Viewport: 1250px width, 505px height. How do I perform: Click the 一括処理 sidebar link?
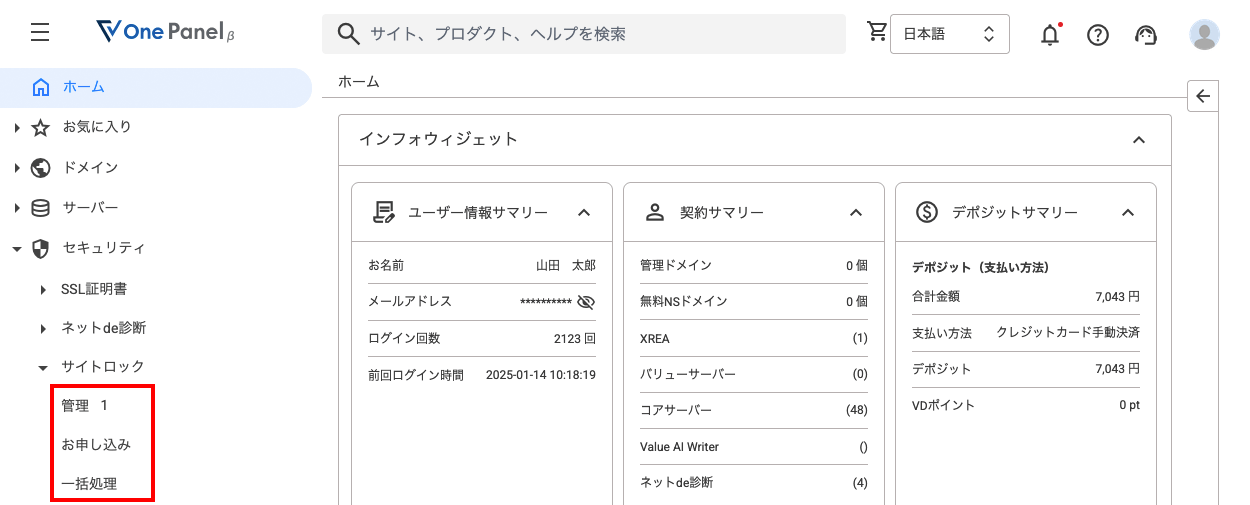pos(89,483)
